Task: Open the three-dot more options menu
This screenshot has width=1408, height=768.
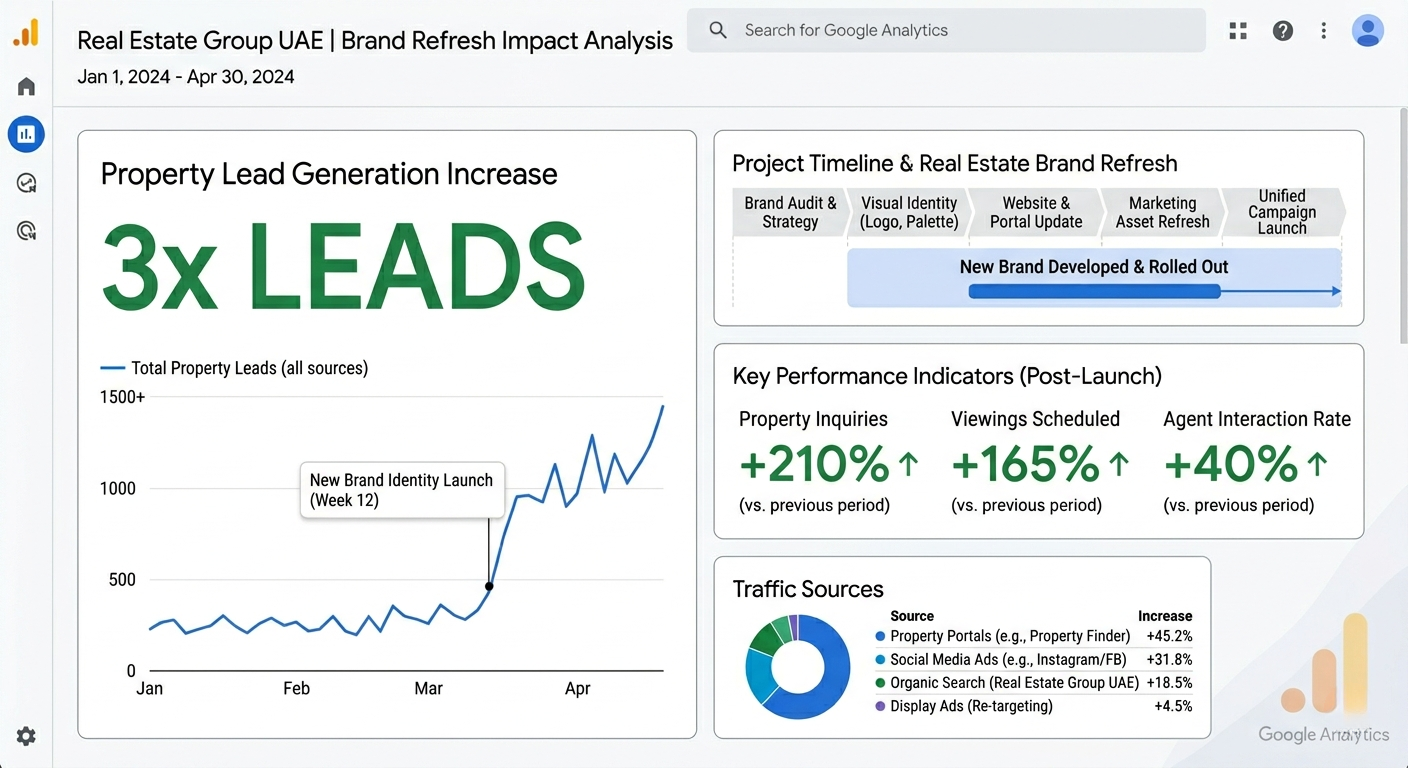Action: [1324, 31]
